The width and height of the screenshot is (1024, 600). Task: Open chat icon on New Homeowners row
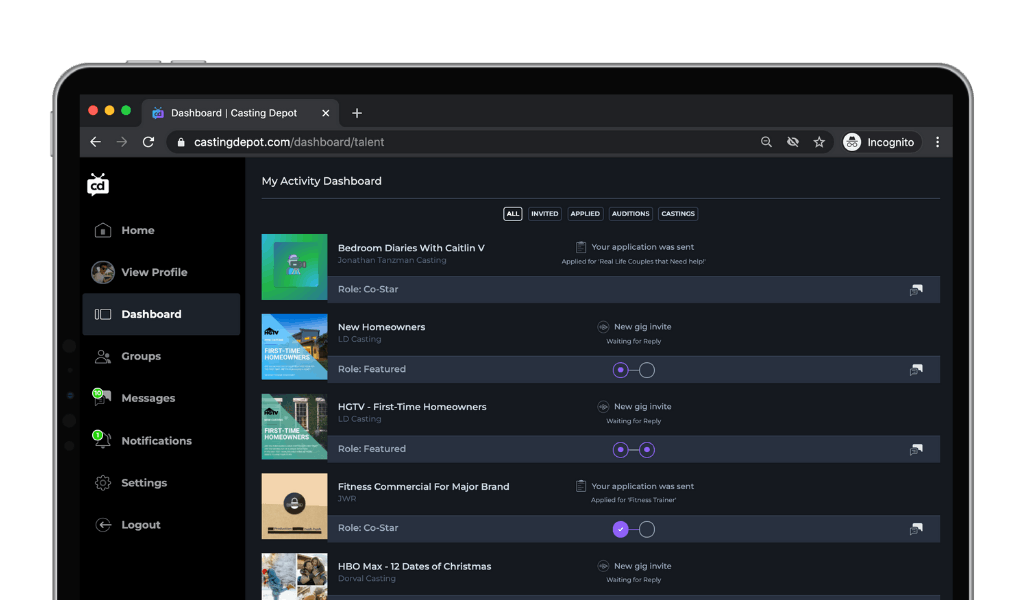pyautogui.click(x=915, y=370)
